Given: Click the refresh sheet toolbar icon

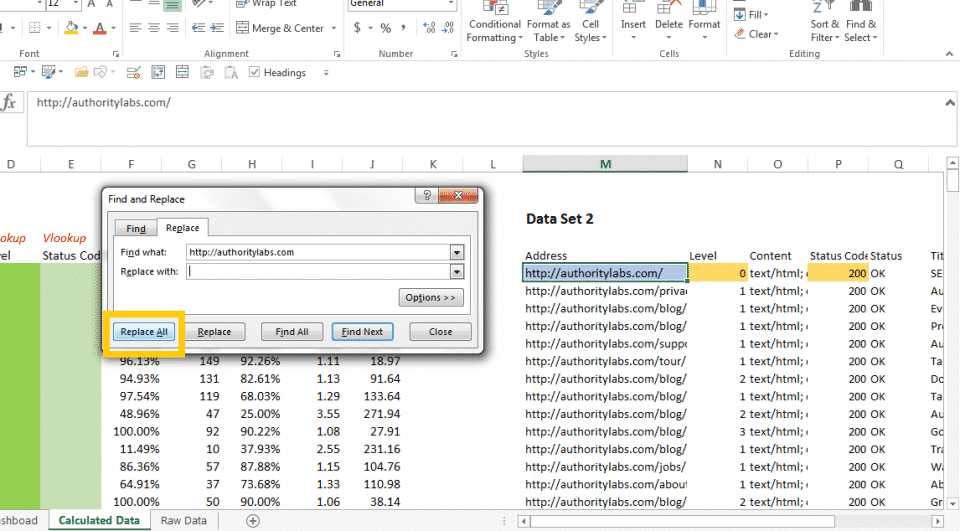Looking at the screenshot, I should tap(158, 72).
